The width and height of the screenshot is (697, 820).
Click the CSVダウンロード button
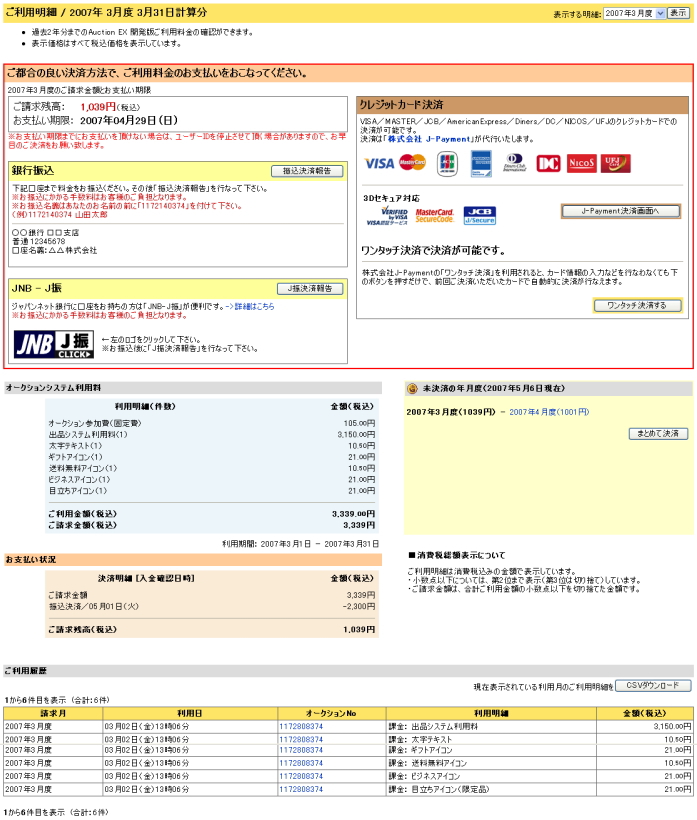click(x=653, y=686)
